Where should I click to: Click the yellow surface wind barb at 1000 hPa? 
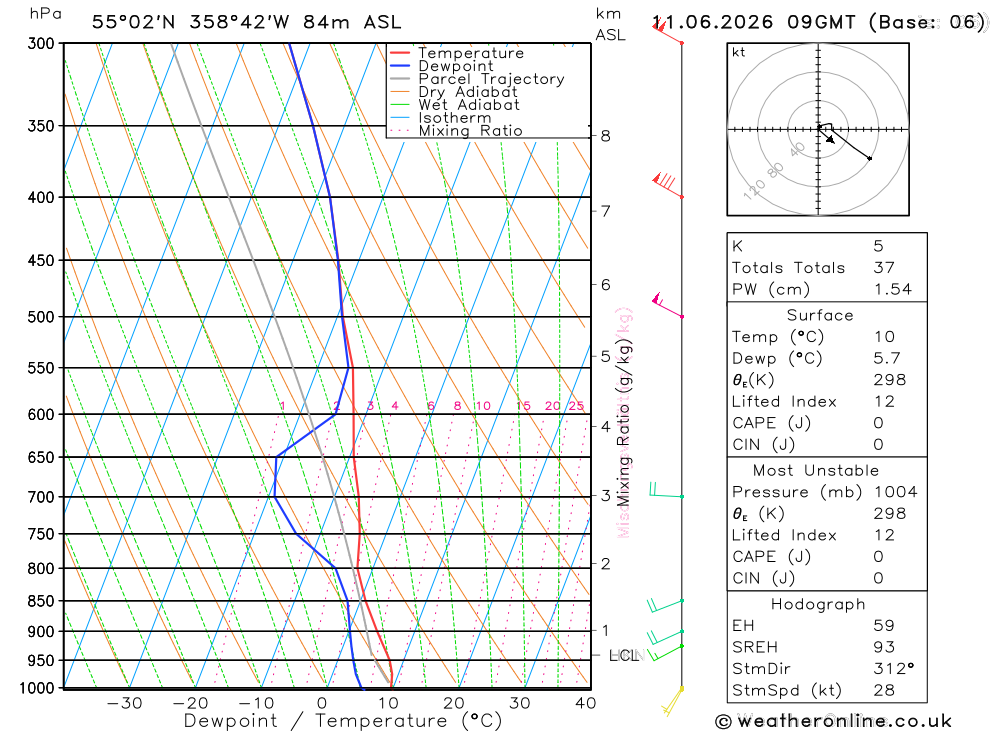(672, 702)
